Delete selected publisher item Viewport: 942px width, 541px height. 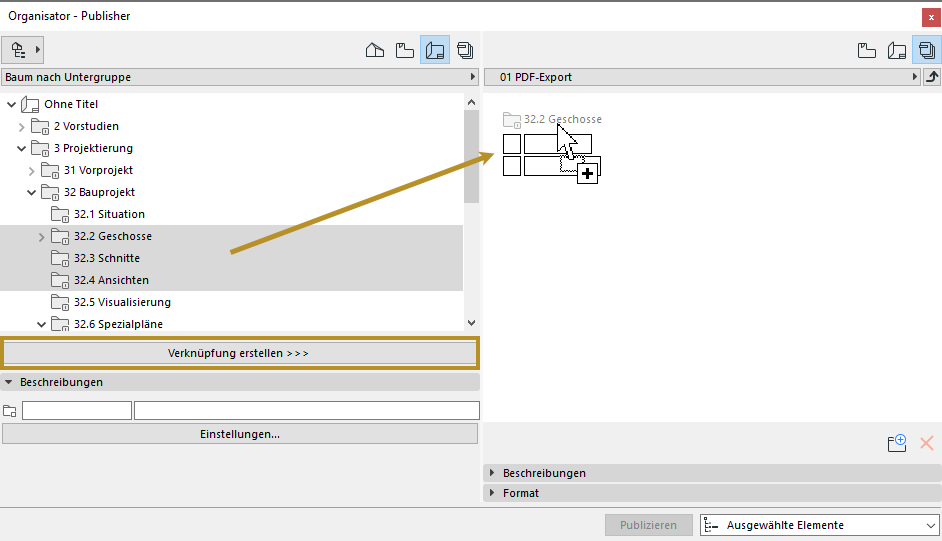927,443
